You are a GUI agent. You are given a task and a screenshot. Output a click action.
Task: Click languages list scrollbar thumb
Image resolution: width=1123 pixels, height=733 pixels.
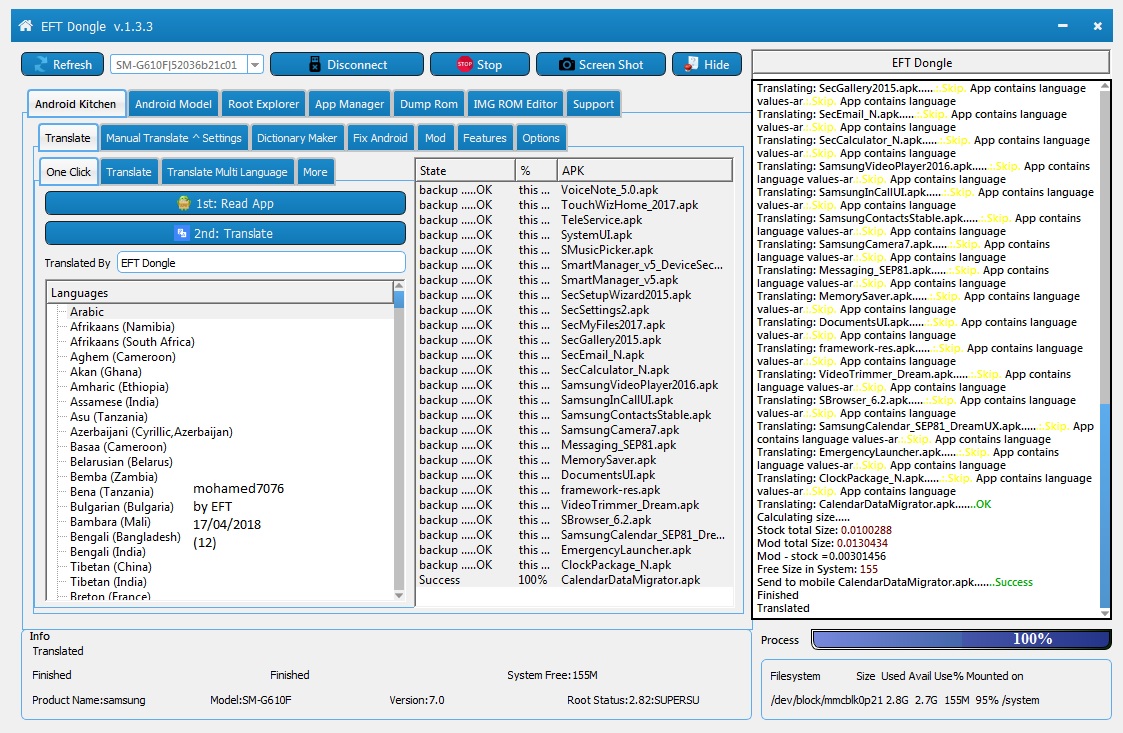[399, 298]
